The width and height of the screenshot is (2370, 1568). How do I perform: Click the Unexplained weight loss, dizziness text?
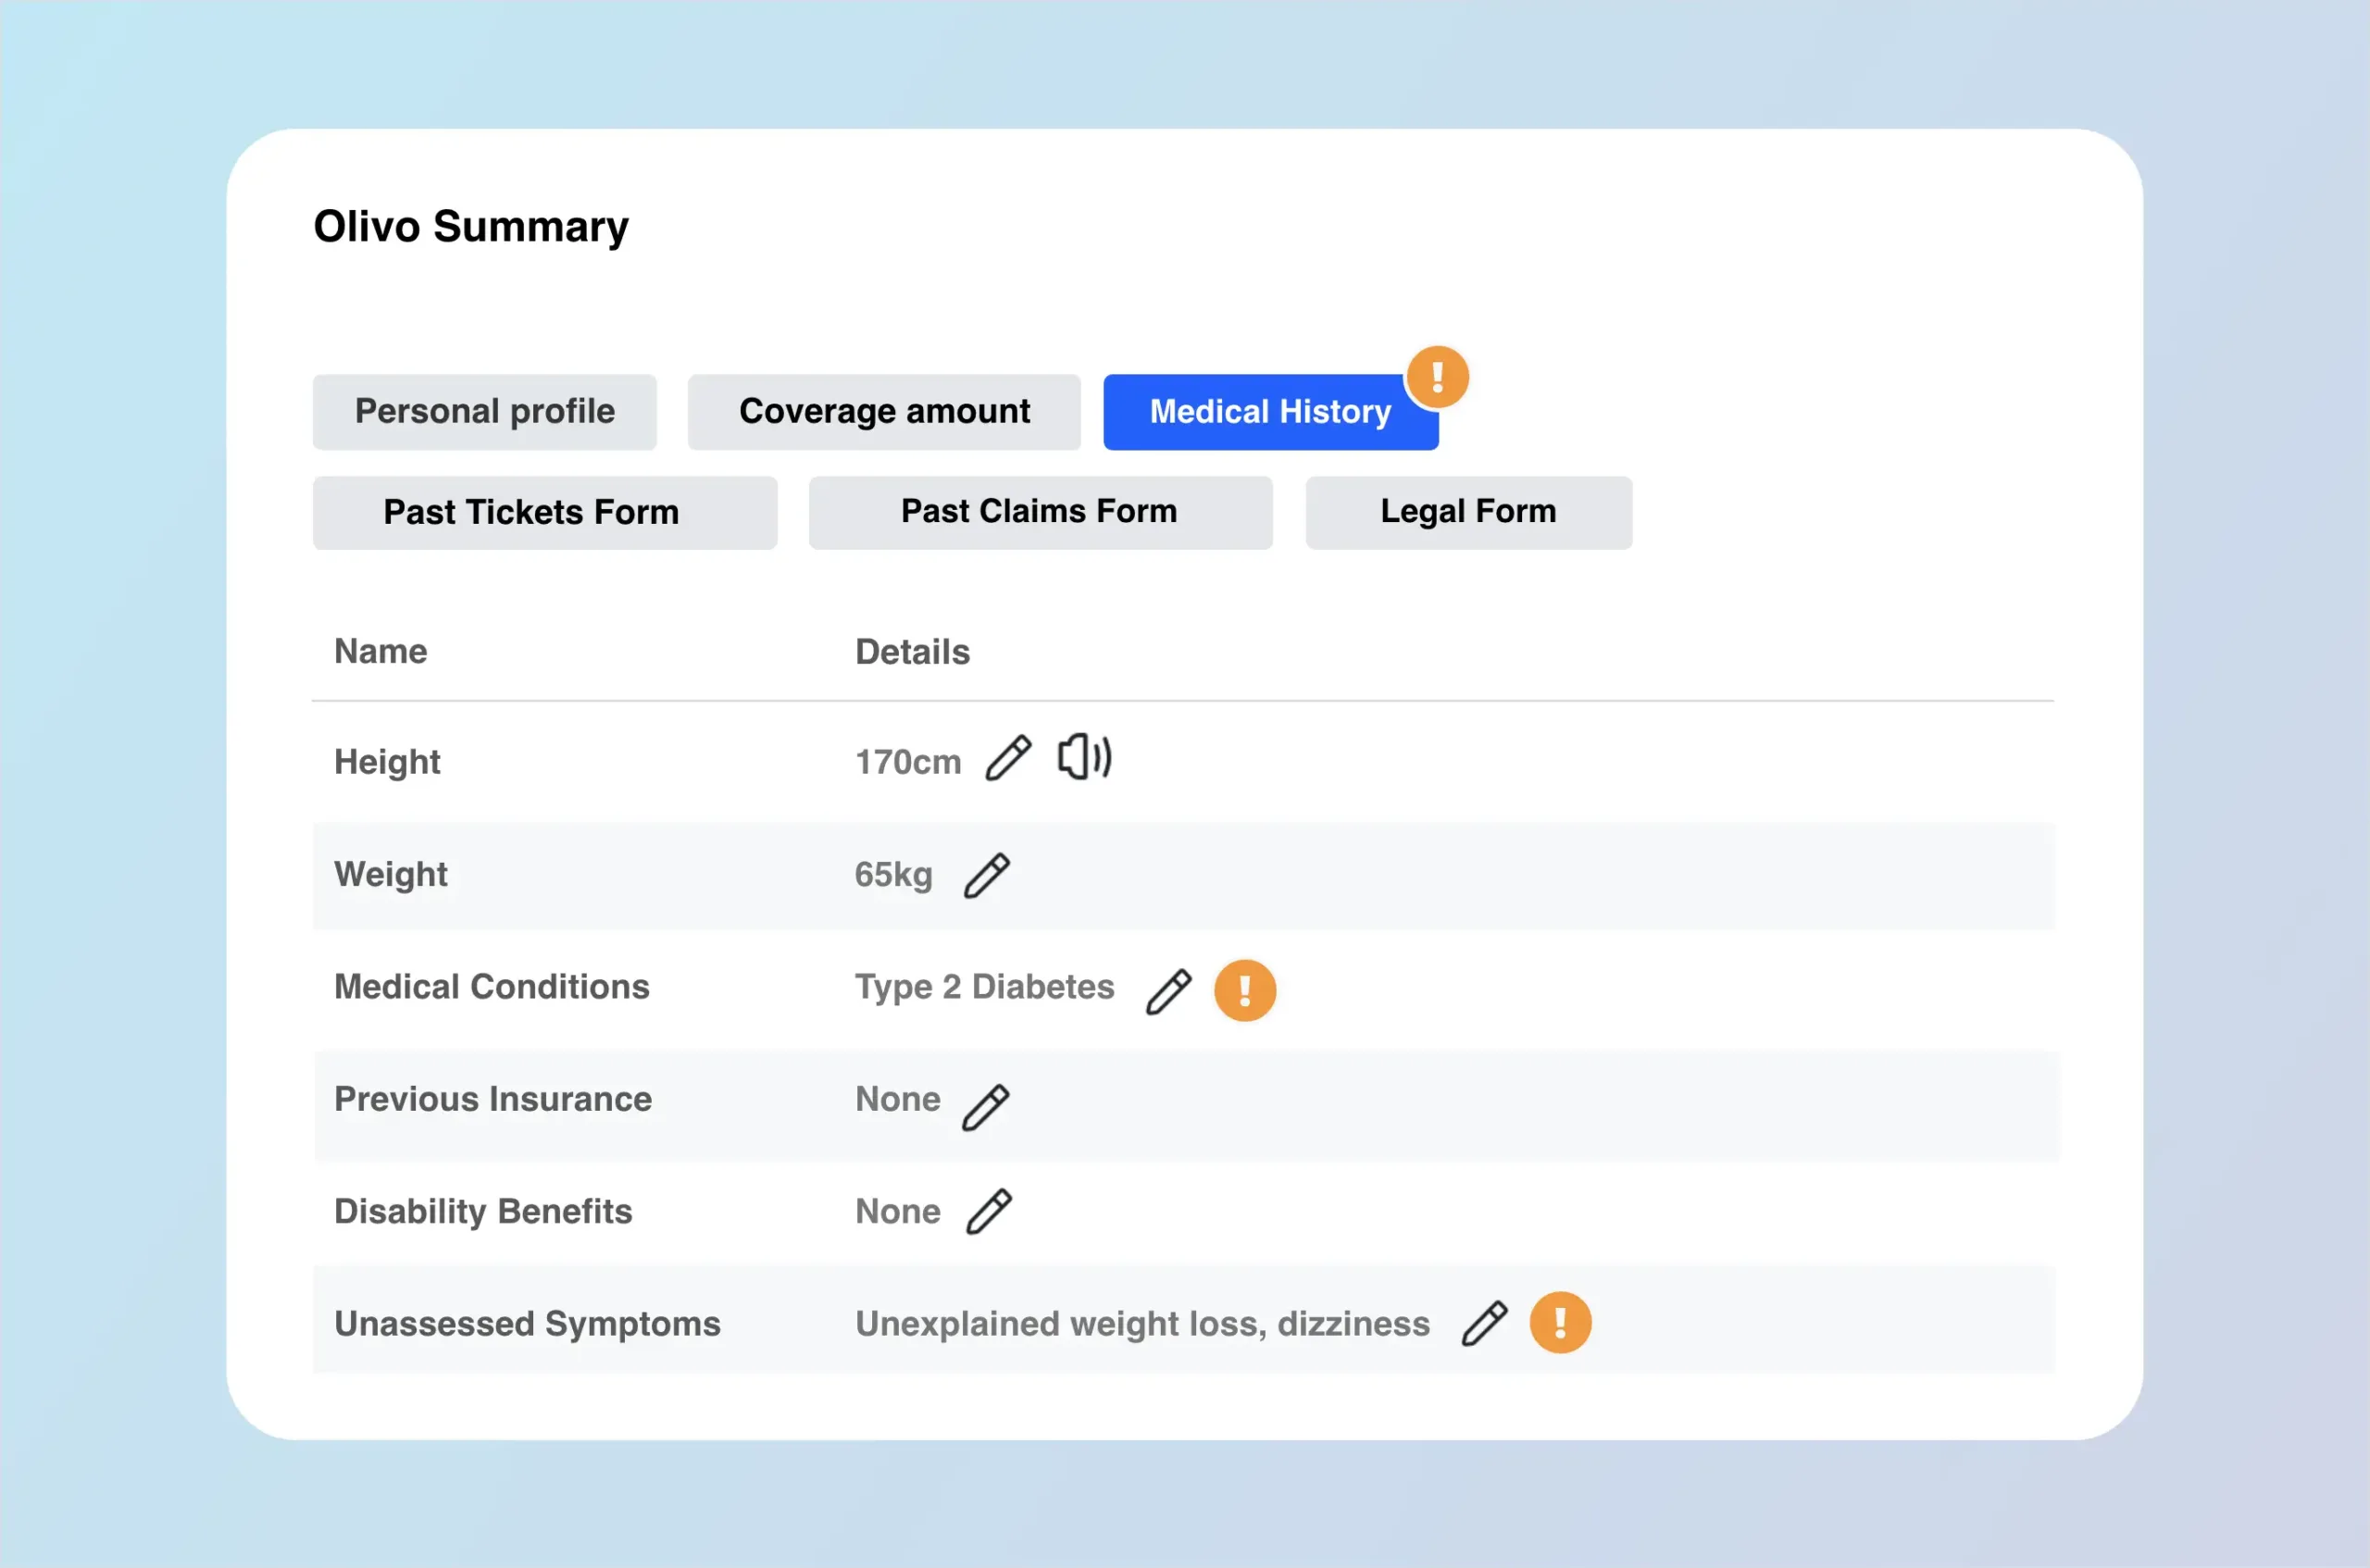click(x=1142, y=1324)
